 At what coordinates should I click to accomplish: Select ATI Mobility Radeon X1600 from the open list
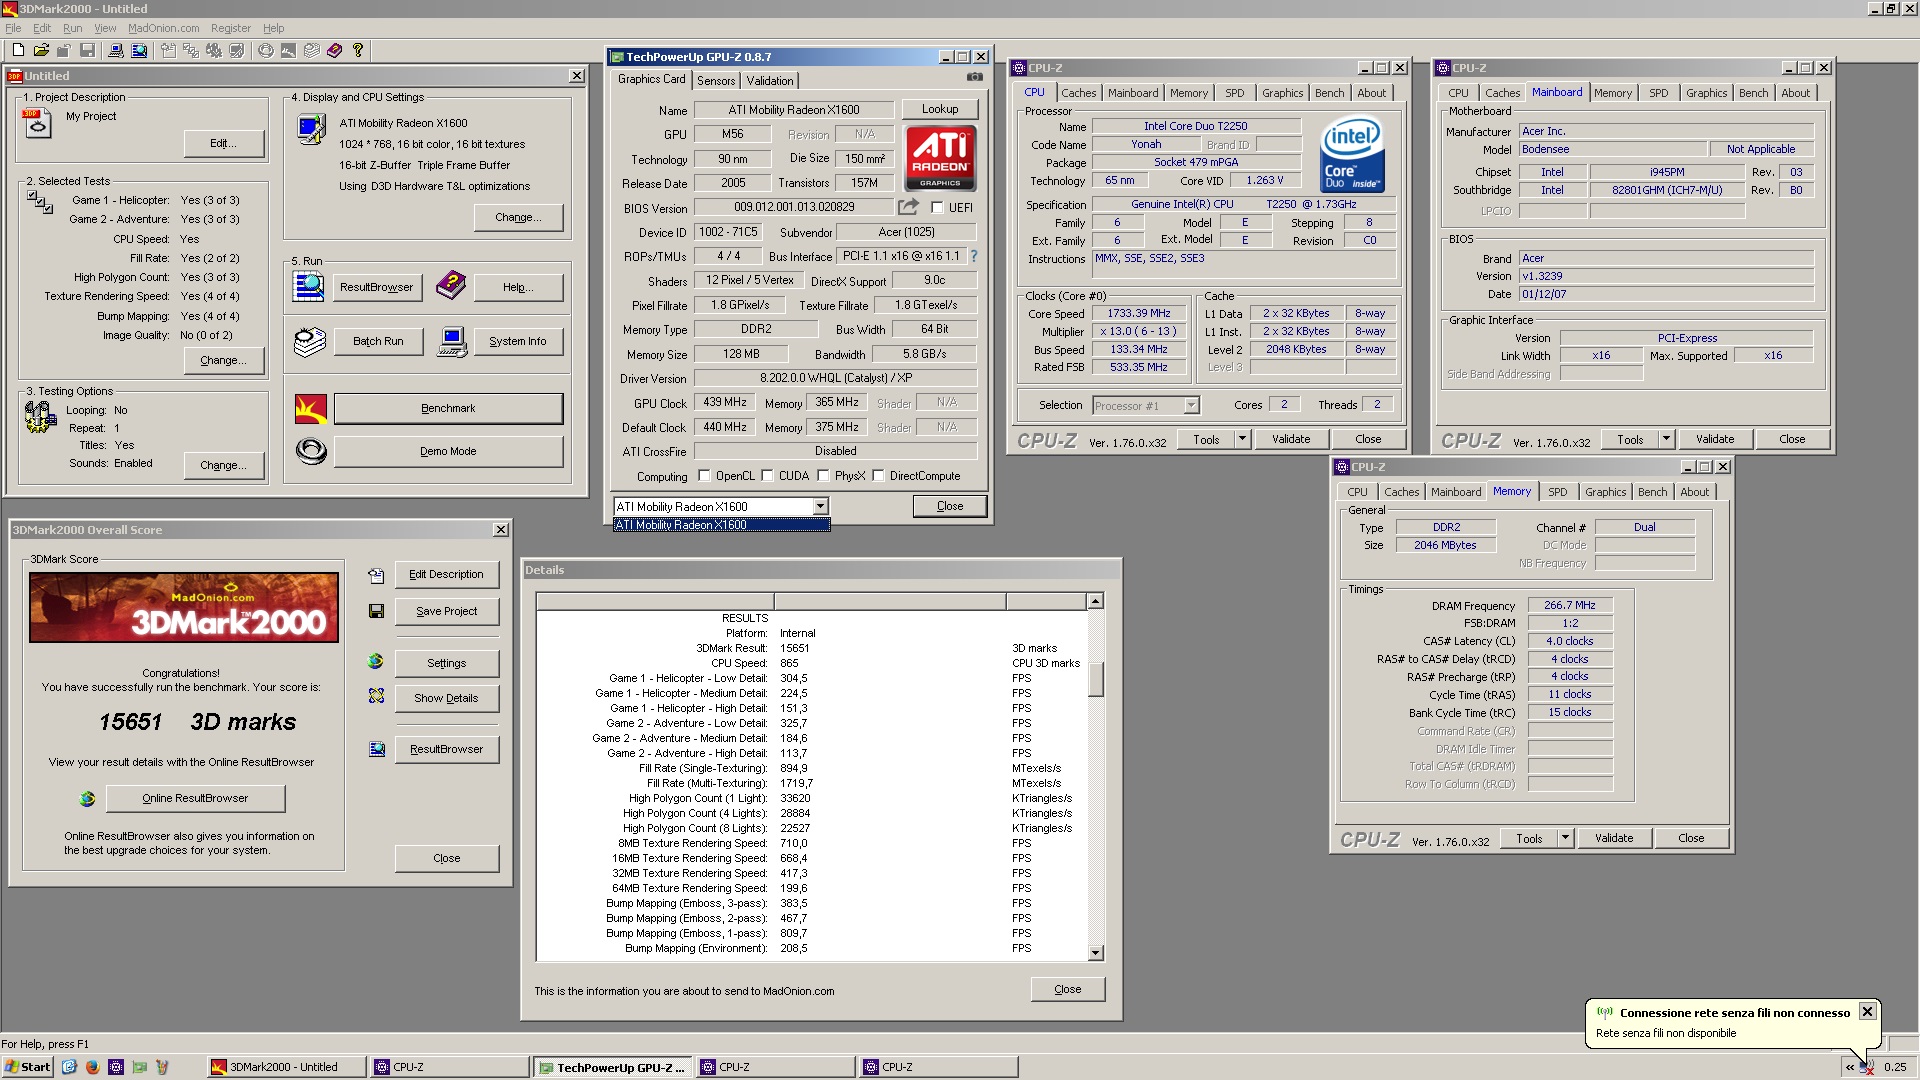(x=721, y=525)
